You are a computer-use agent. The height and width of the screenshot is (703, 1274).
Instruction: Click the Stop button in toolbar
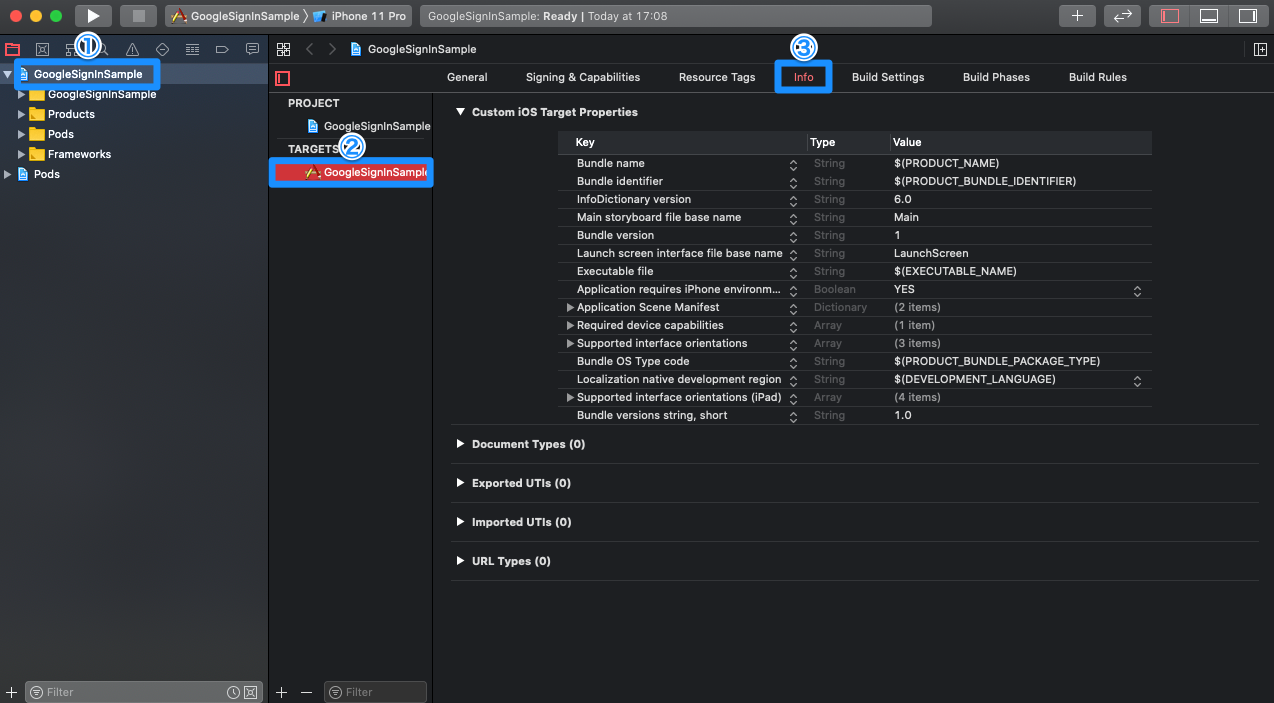click(139, 16)
